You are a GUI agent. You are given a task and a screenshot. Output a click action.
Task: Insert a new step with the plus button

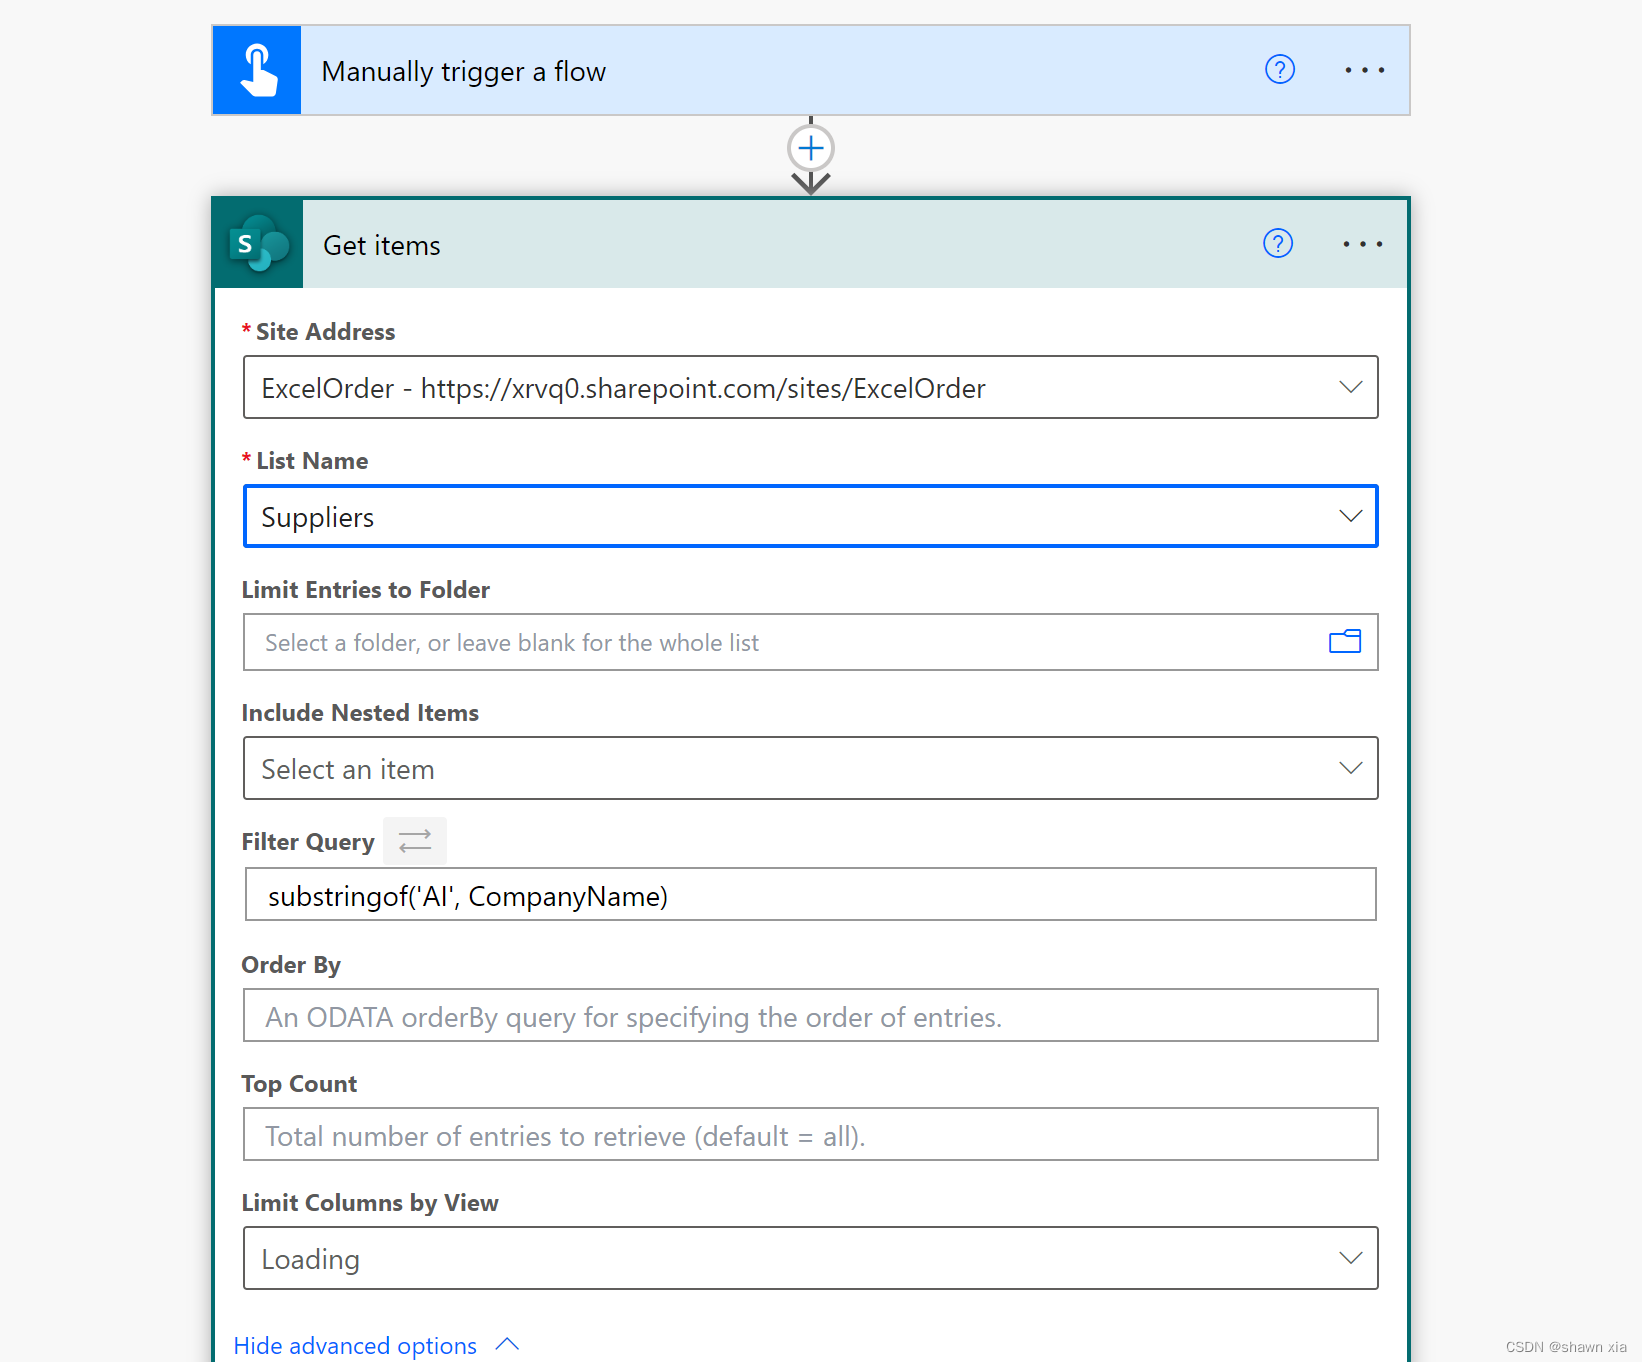(x=811, y=149)
